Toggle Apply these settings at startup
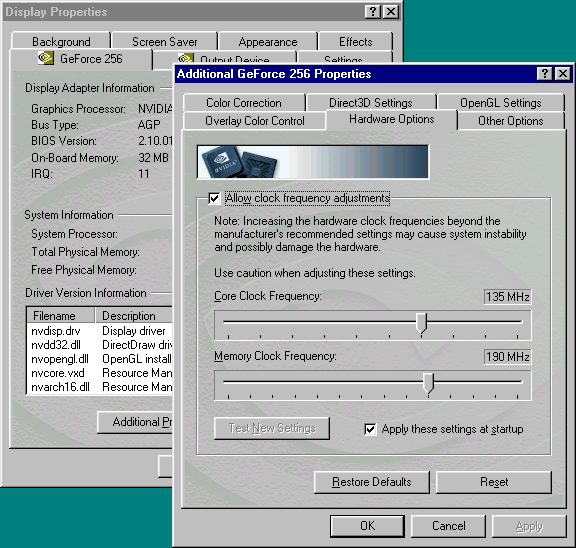The image size is (576, 548). click(370, 429)
